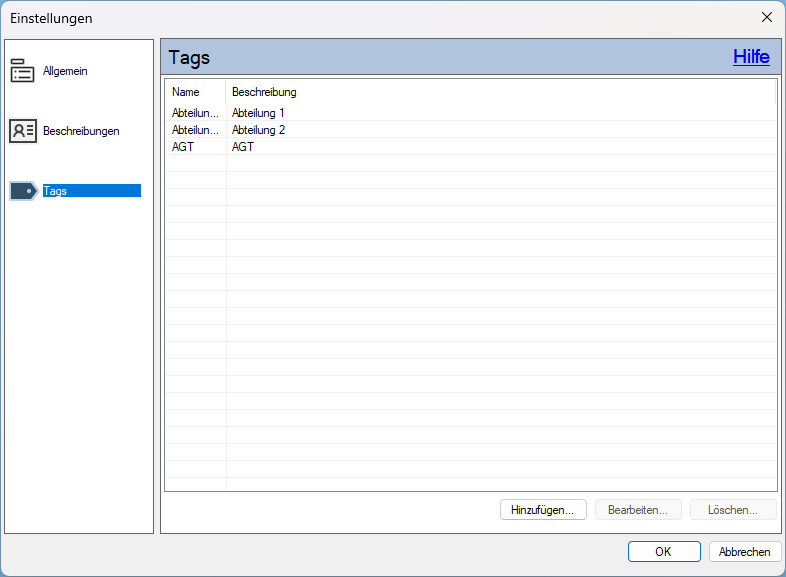Viewport: 786px width, 577px height.
Task: Sort by the Name column header
Action: [x=195, y=92]
